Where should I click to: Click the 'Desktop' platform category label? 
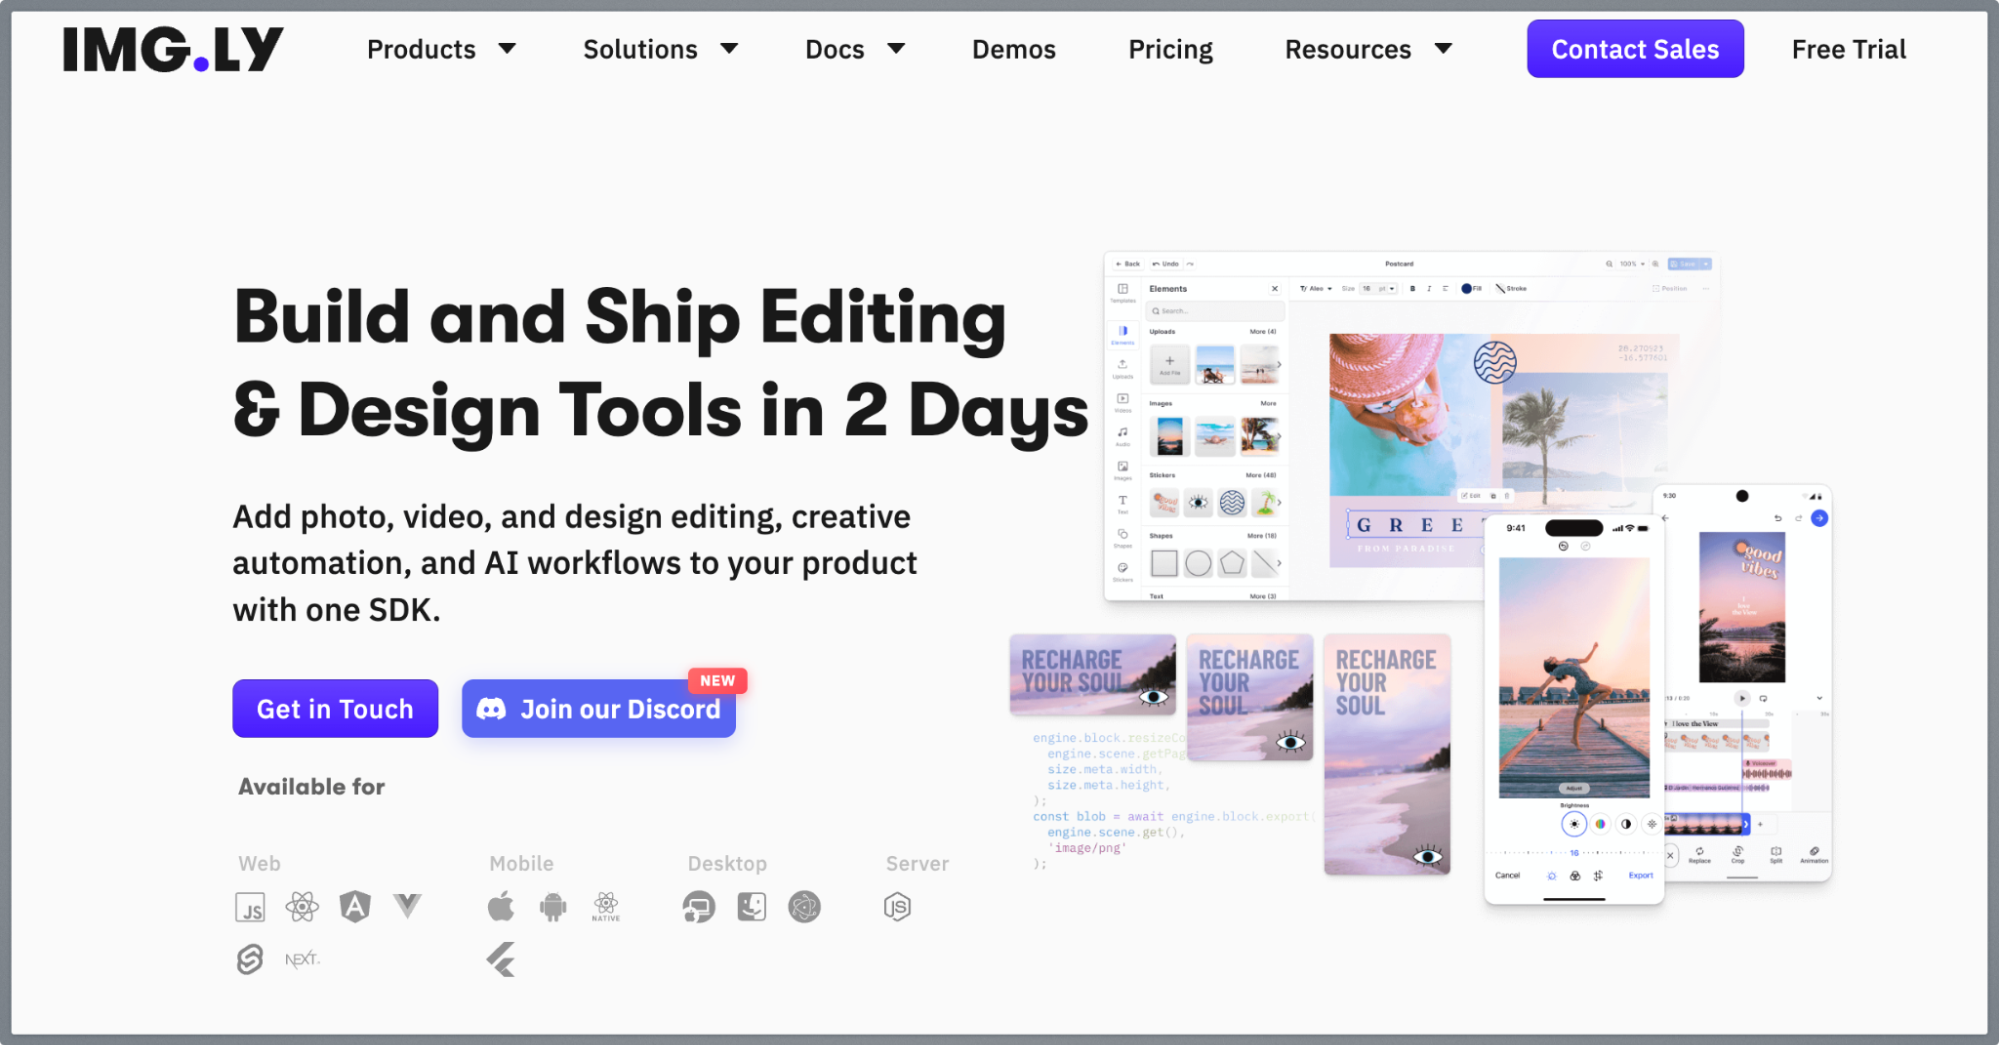(x=727, y=864)
